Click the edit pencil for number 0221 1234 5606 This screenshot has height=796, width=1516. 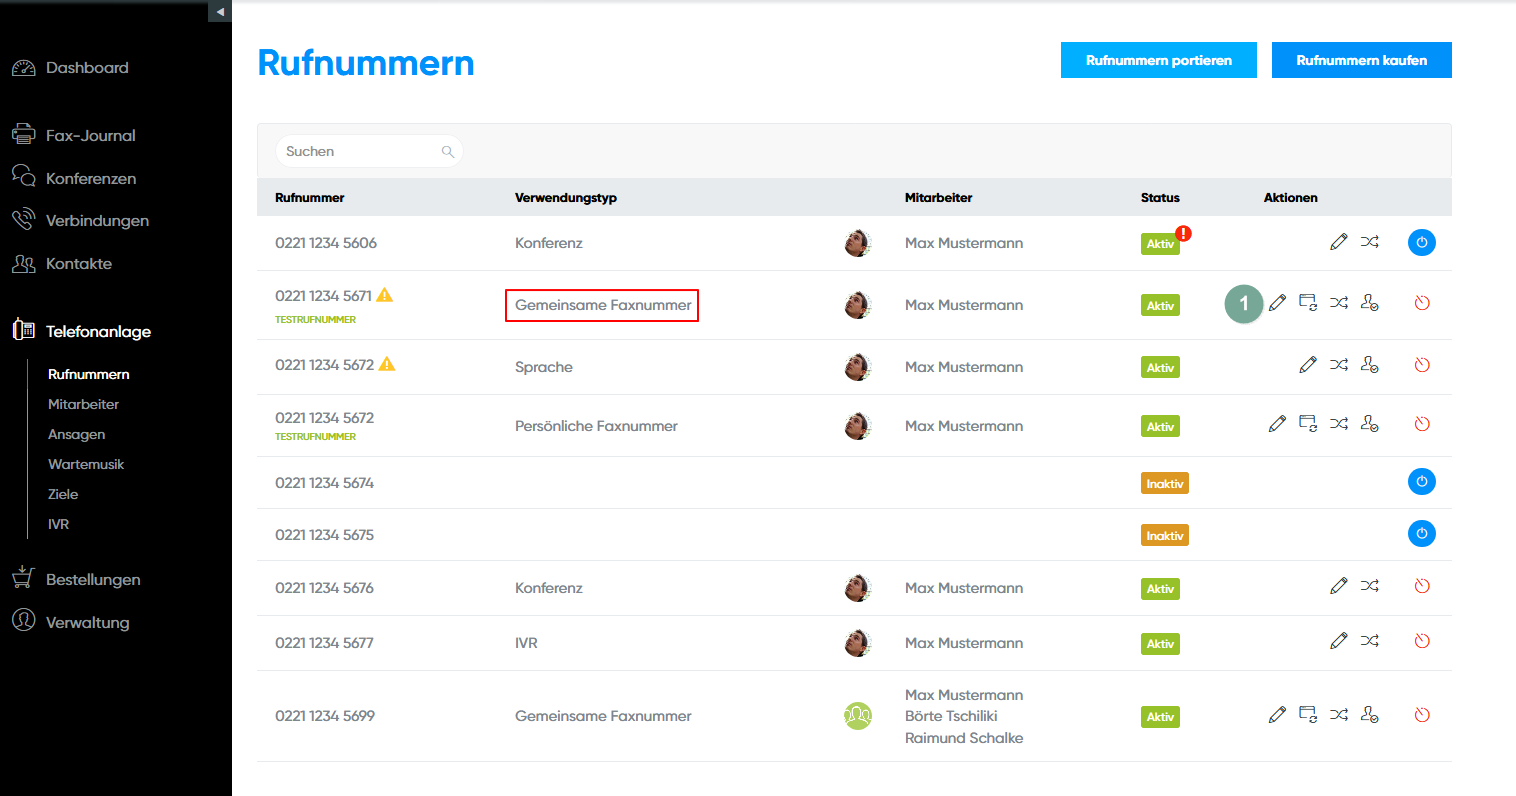coord(1338,242)
